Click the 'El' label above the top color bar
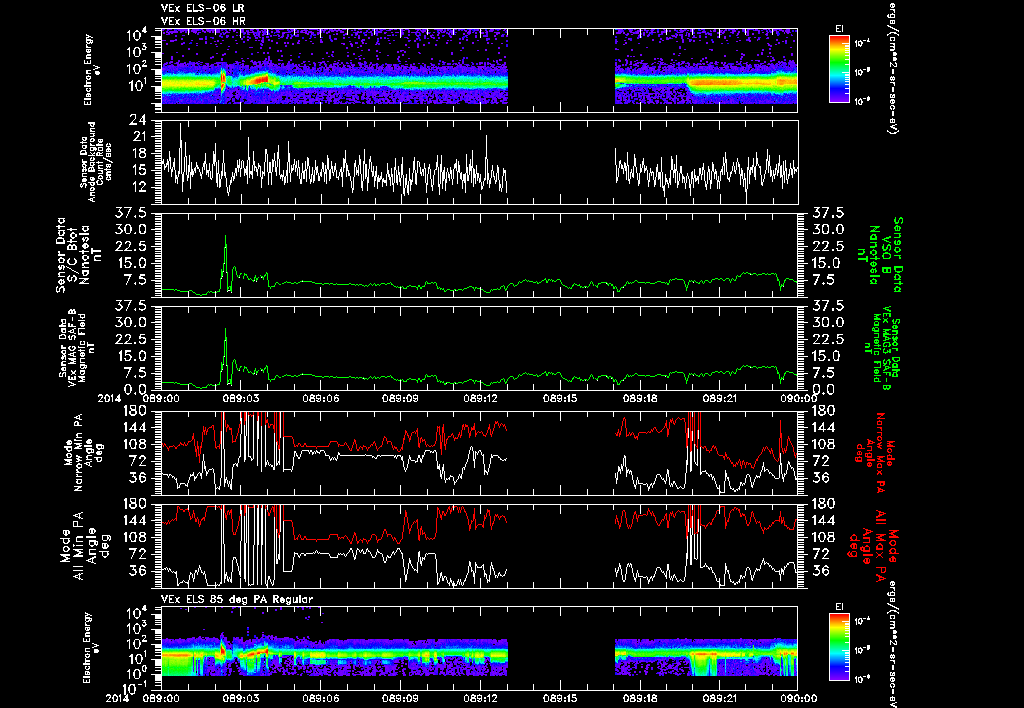 tap(839, 29)
